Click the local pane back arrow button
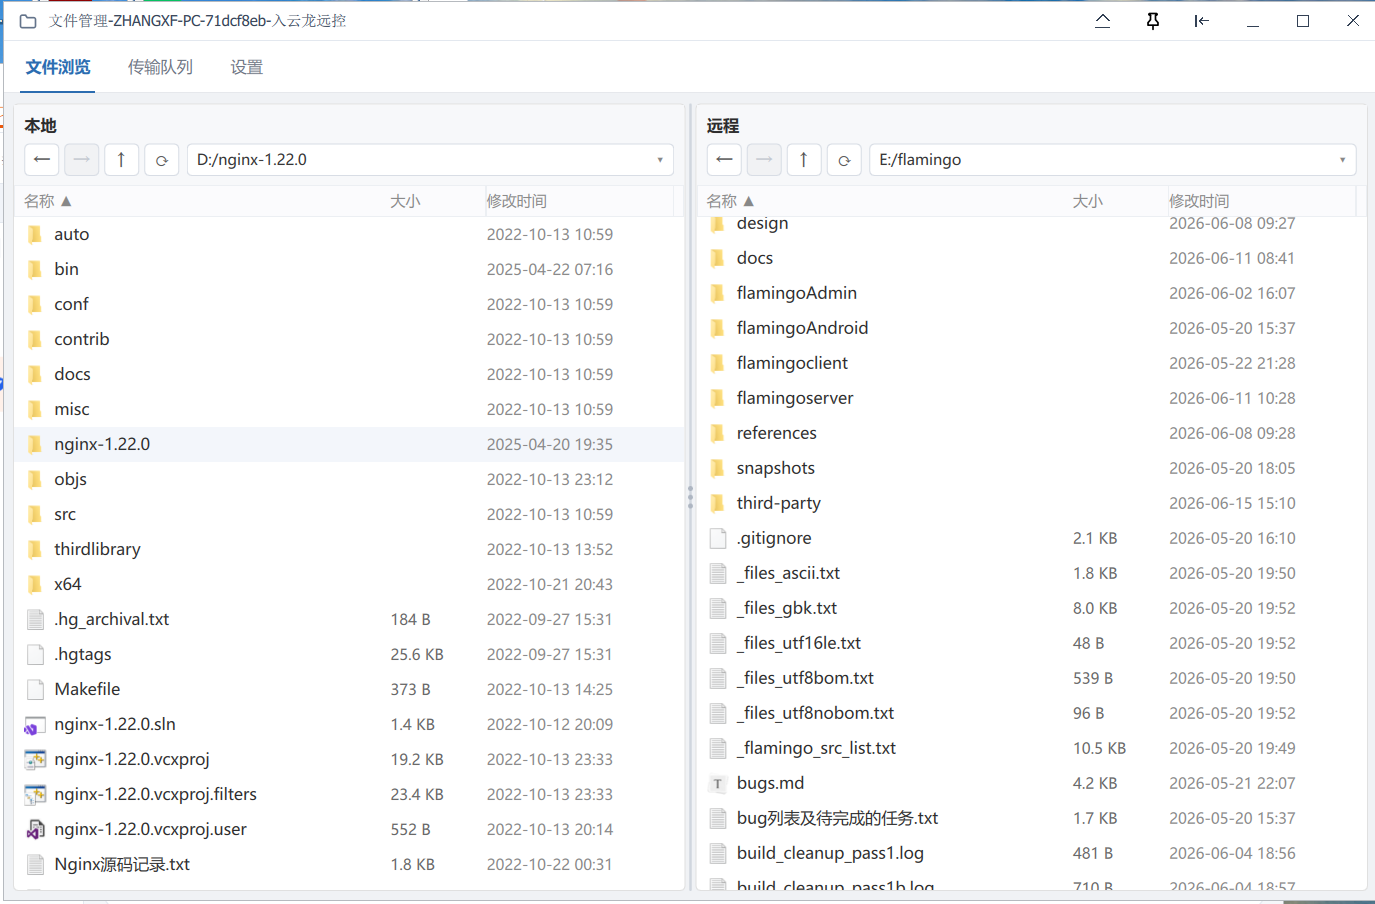This screenshot has height=904, width=1375. (42, 159)
